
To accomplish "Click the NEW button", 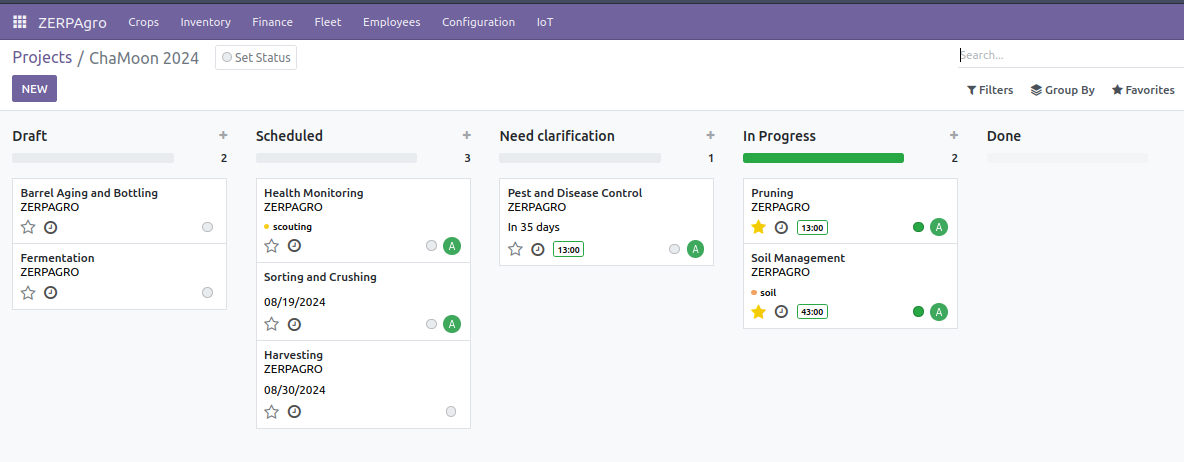I will (x=34, y=88).
